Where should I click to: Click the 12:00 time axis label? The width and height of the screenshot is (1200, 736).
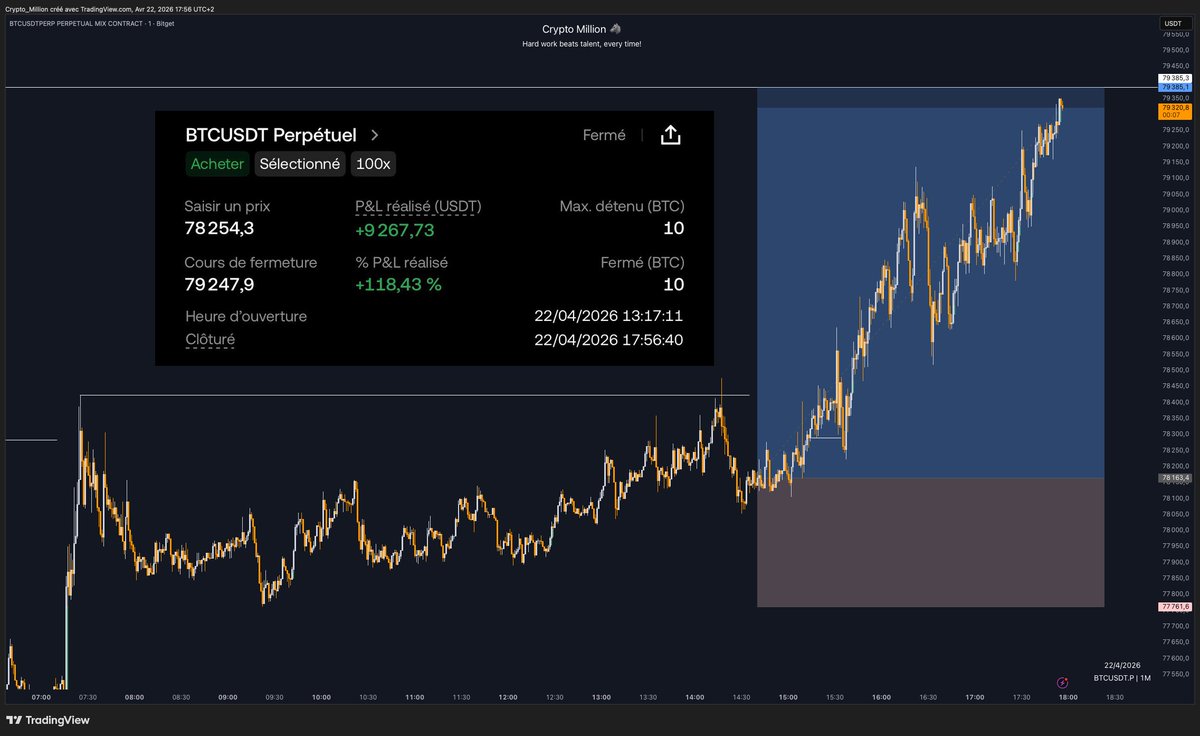tap(508, 698)
